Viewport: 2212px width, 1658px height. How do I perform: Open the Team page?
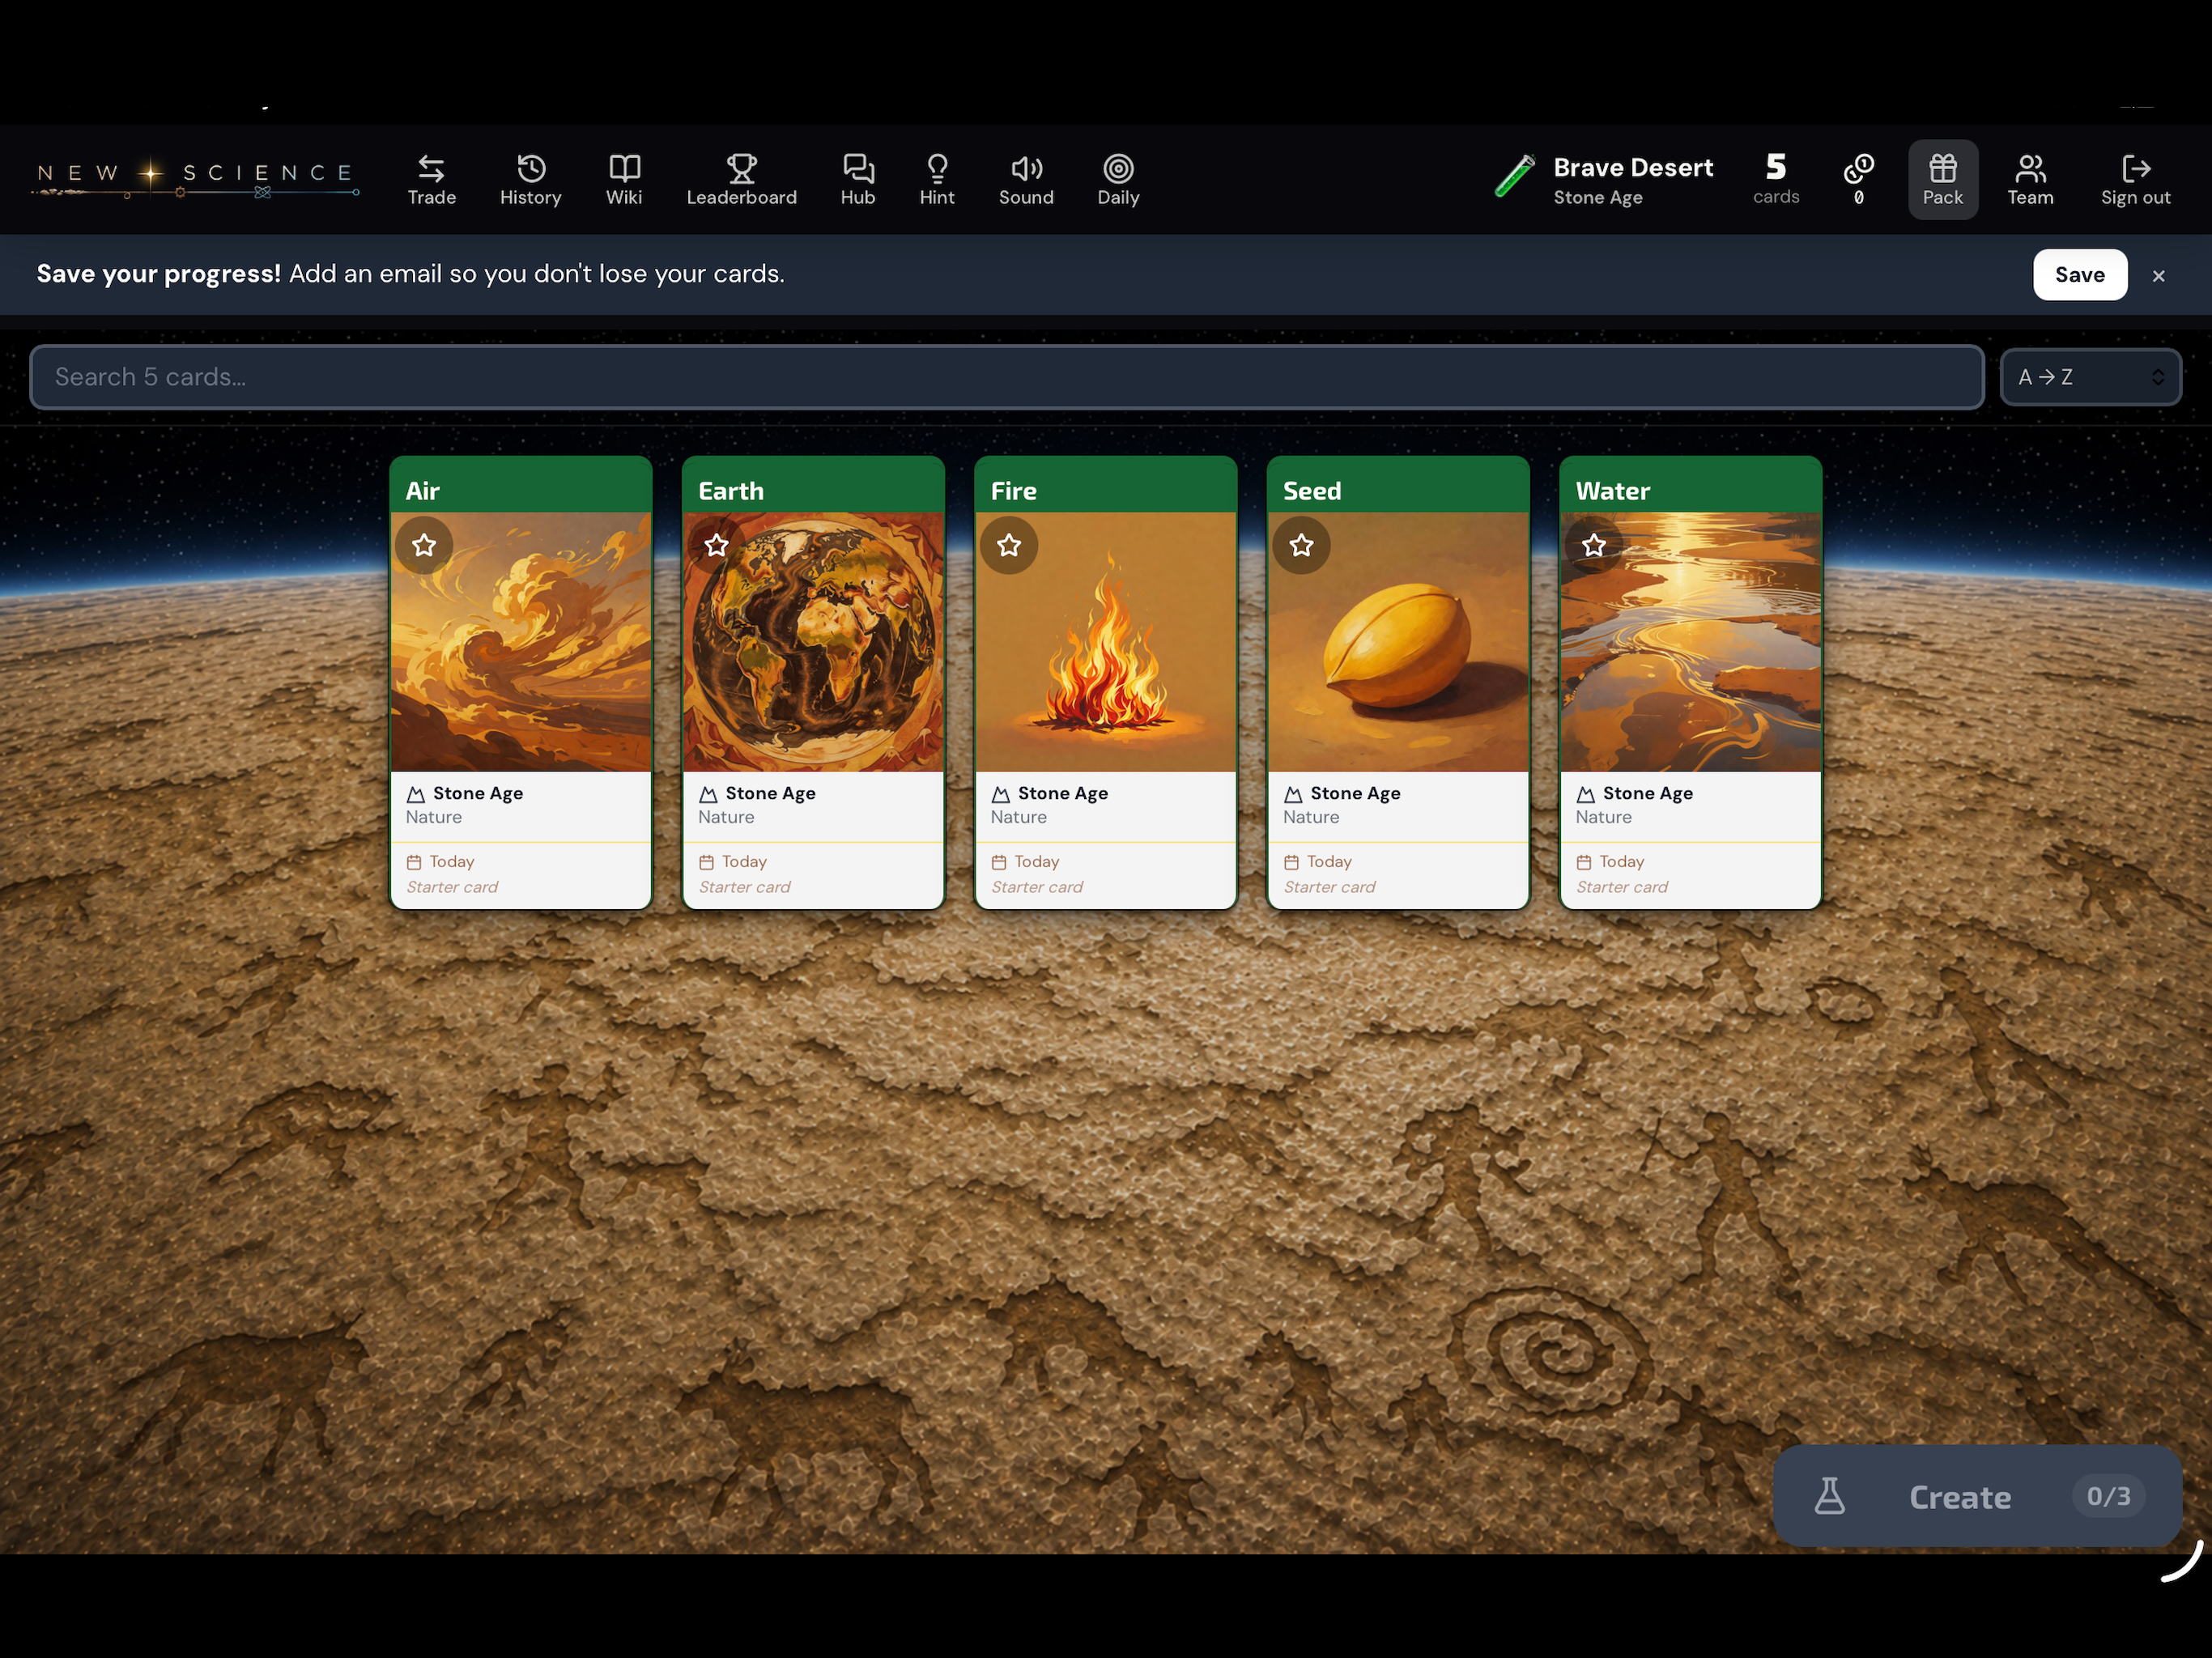coord(2030,180)
